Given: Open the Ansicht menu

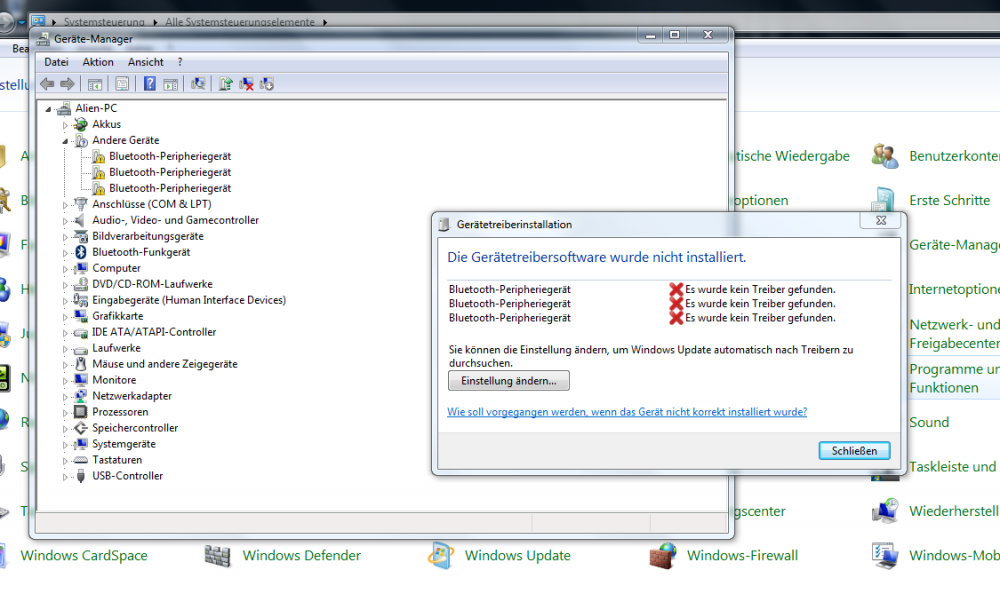Looking at the screenshot, I should click(x=145, y=62).
